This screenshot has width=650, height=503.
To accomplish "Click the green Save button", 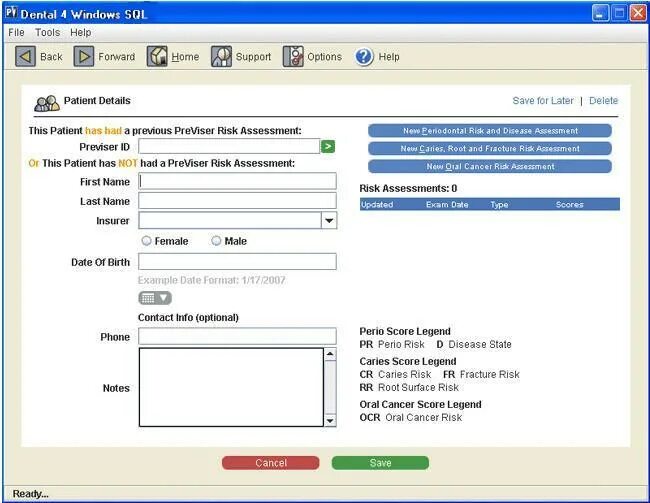I will (380, 463).
